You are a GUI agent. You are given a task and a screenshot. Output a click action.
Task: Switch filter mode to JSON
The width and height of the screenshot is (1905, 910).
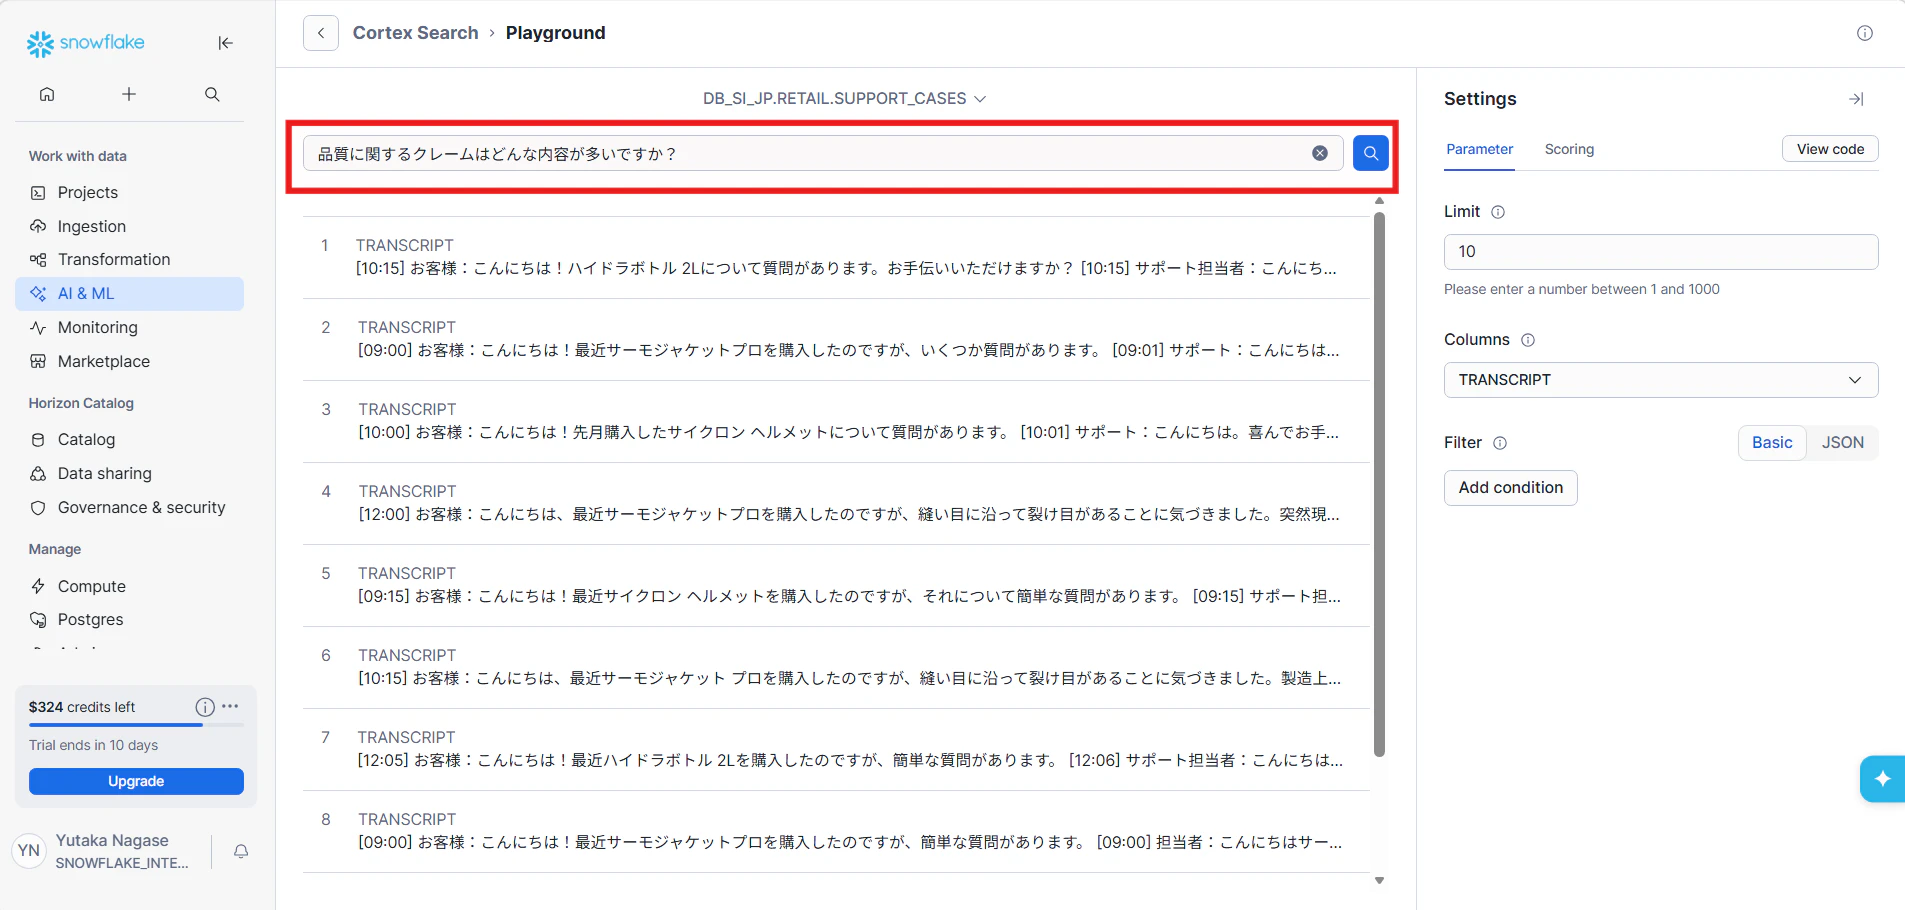[x=1842, y=443]
